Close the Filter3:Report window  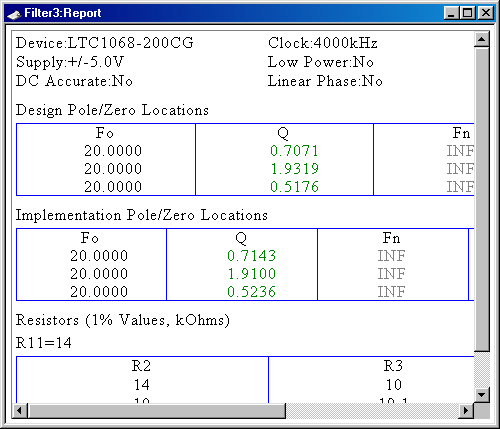(x=486, y=13)
